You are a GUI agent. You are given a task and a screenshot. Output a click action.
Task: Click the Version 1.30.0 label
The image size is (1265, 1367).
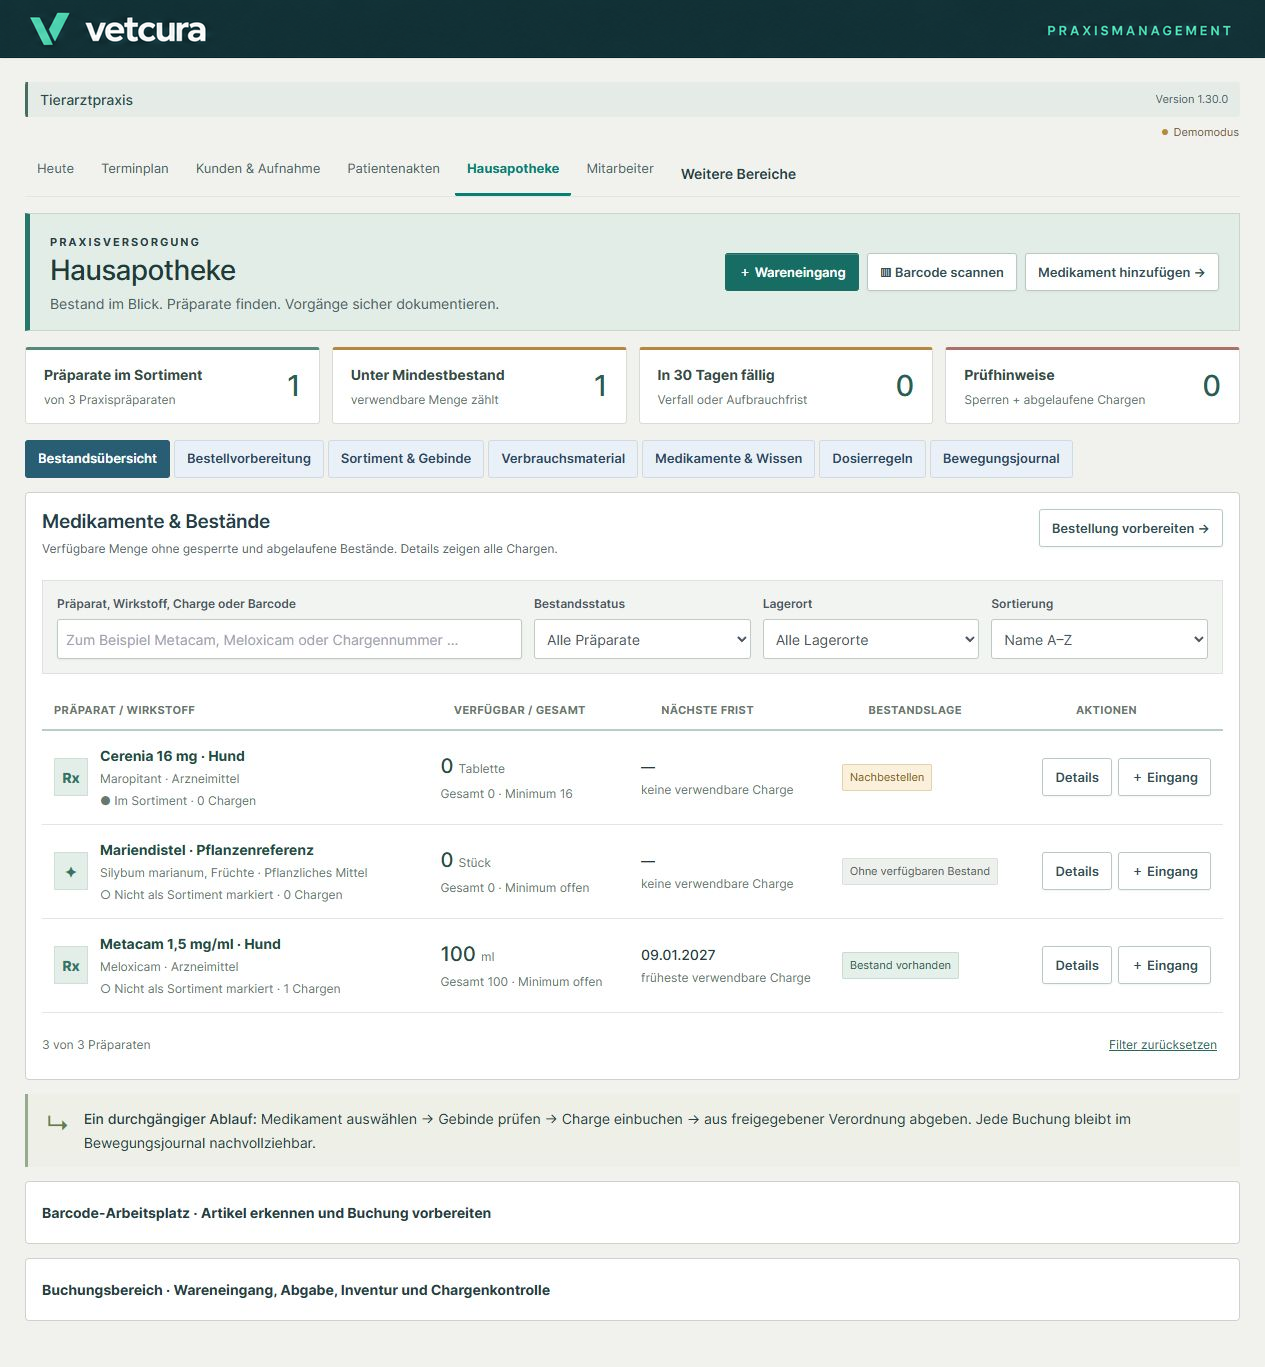(x=1191, y=99)
